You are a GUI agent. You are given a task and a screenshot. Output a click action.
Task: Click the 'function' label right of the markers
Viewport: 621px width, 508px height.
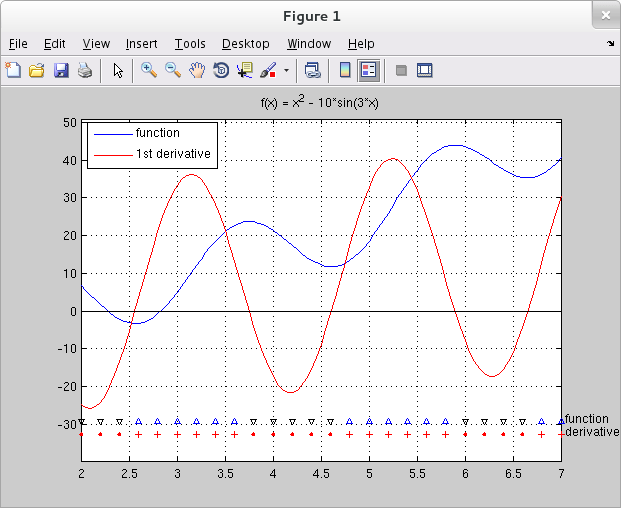[587, 419]
